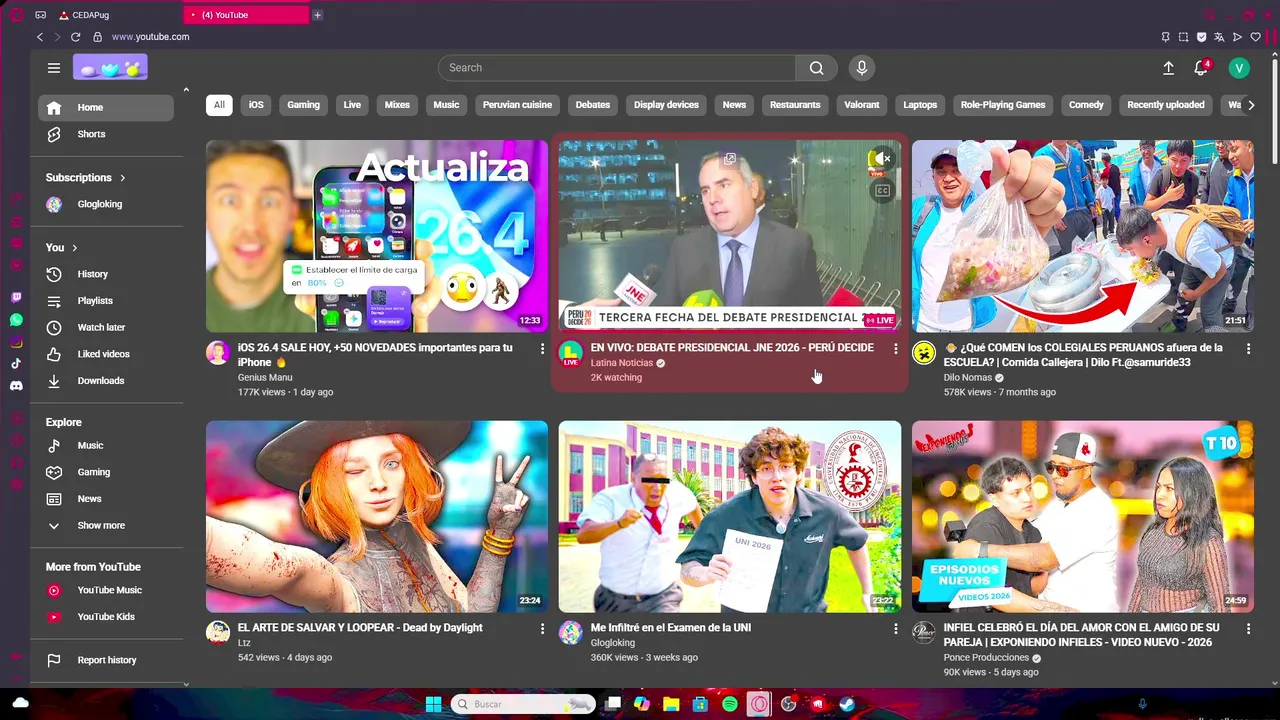Open Spotify from the taskbar

pyautogui.click(x=730, y=704)
